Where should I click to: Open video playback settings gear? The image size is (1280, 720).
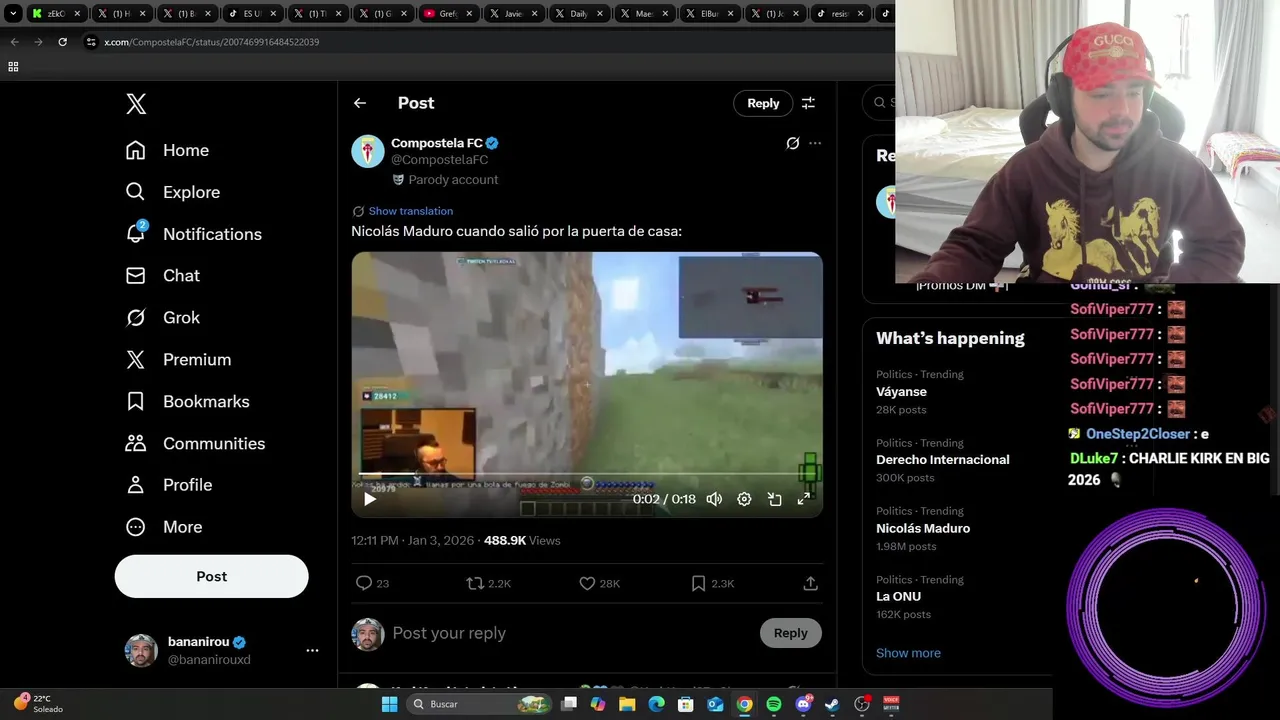coord(744,499)
